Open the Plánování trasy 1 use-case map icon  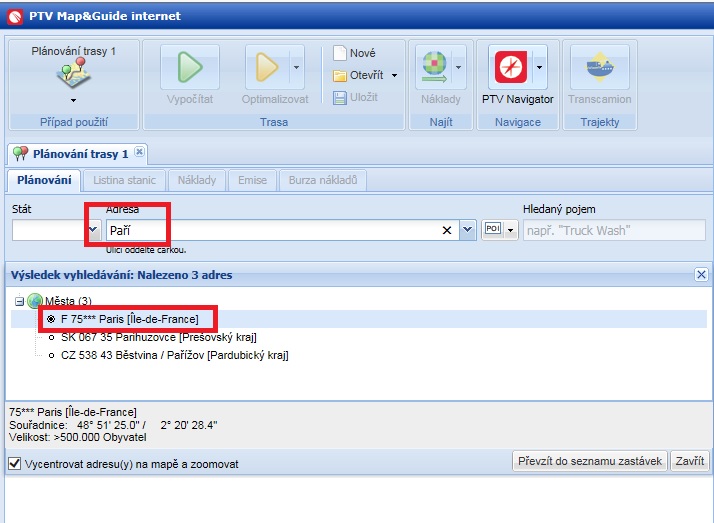(x=74, y=74)
